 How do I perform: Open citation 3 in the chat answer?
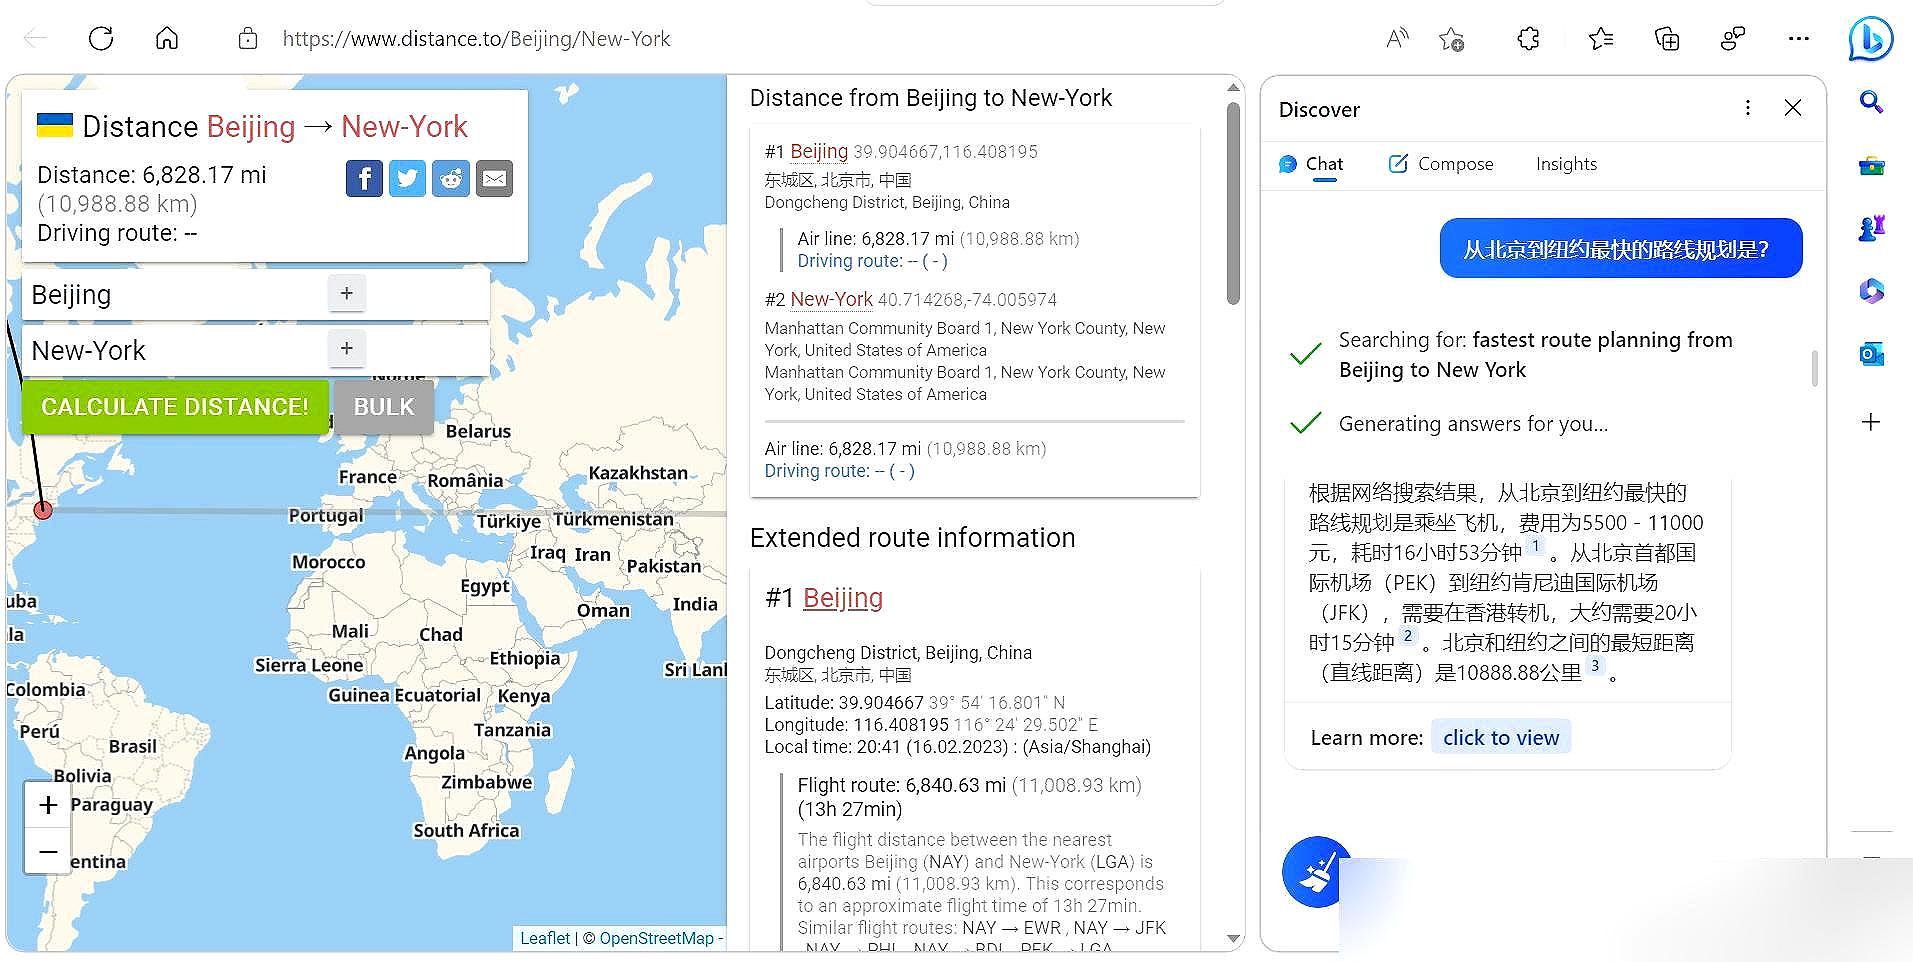pyautogui.click(x=1595, y=667)
